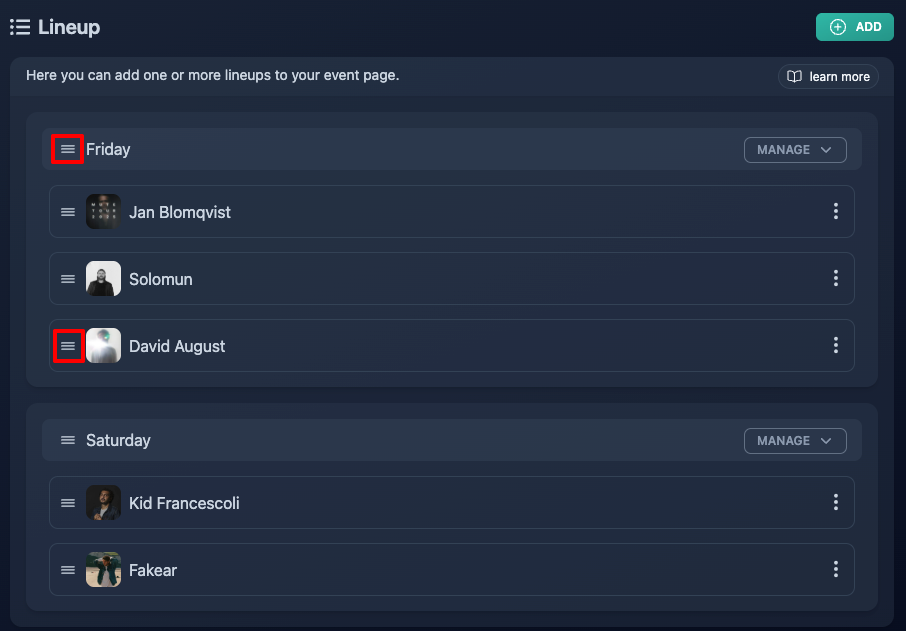Screen dimensions: 906x631
Task: Click the drag handle beside David August
Action: 68,346
